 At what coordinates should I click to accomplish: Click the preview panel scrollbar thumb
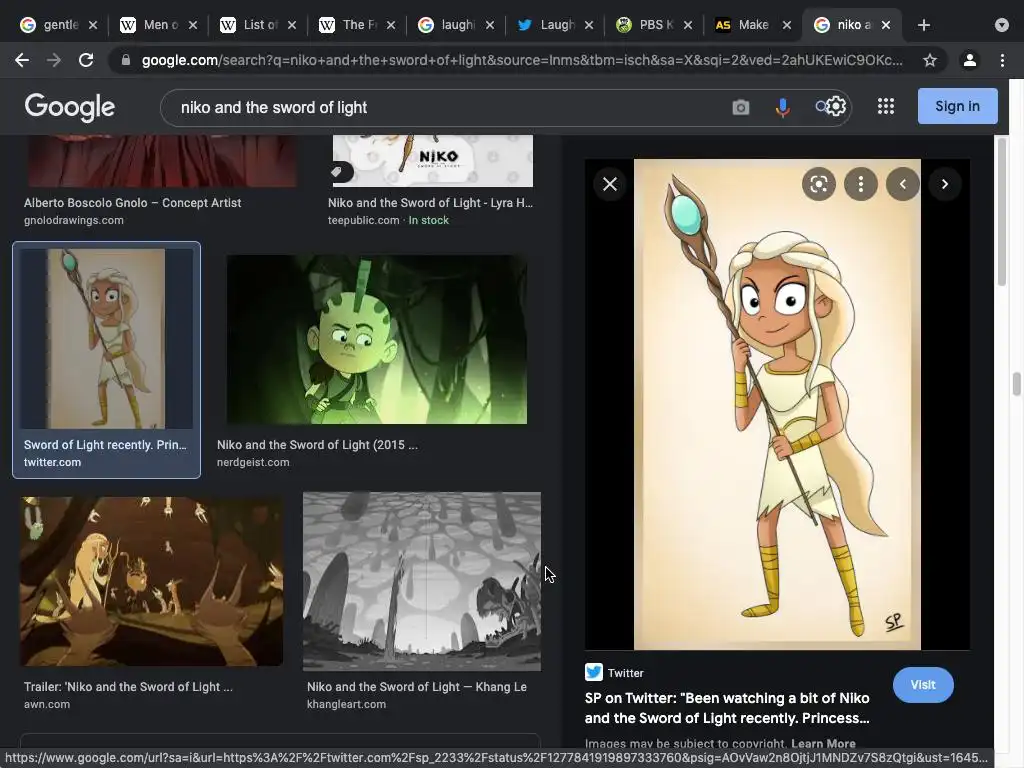tap(1002, 212)
